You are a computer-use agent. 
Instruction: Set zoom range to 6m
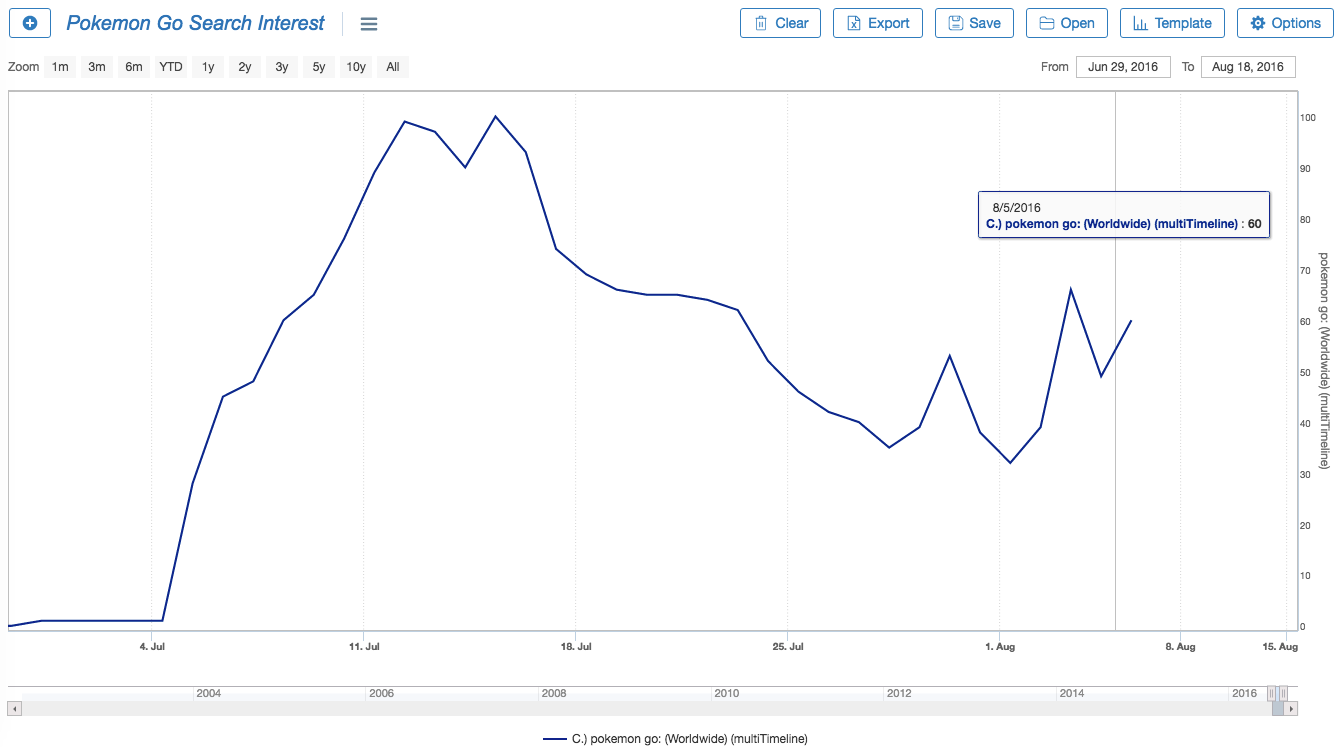134,67
